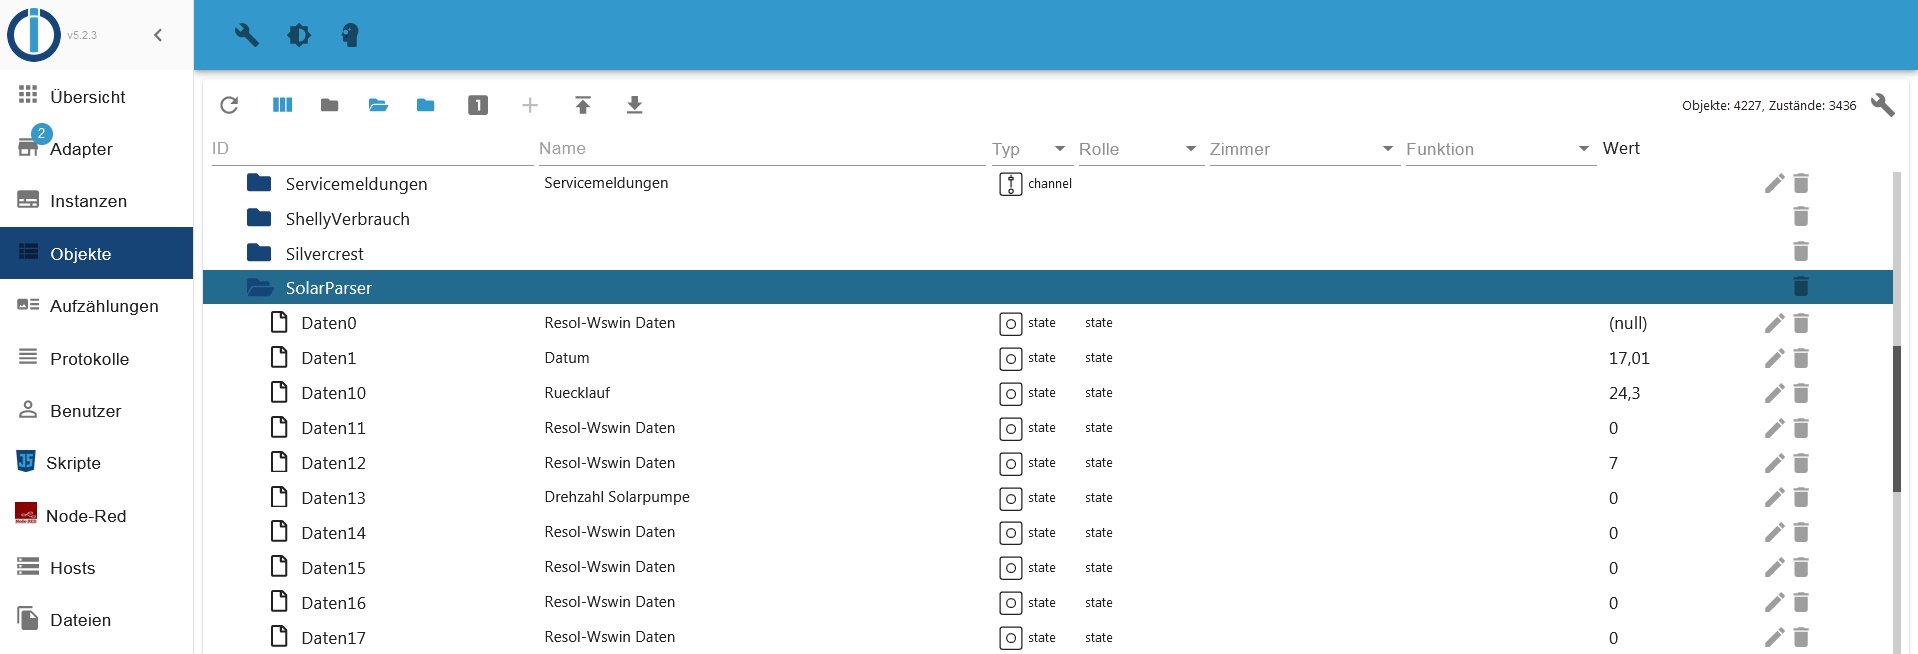The image size is (1918, 654).
Task: Click the collapse all folders icon
Action: [329, 105]
